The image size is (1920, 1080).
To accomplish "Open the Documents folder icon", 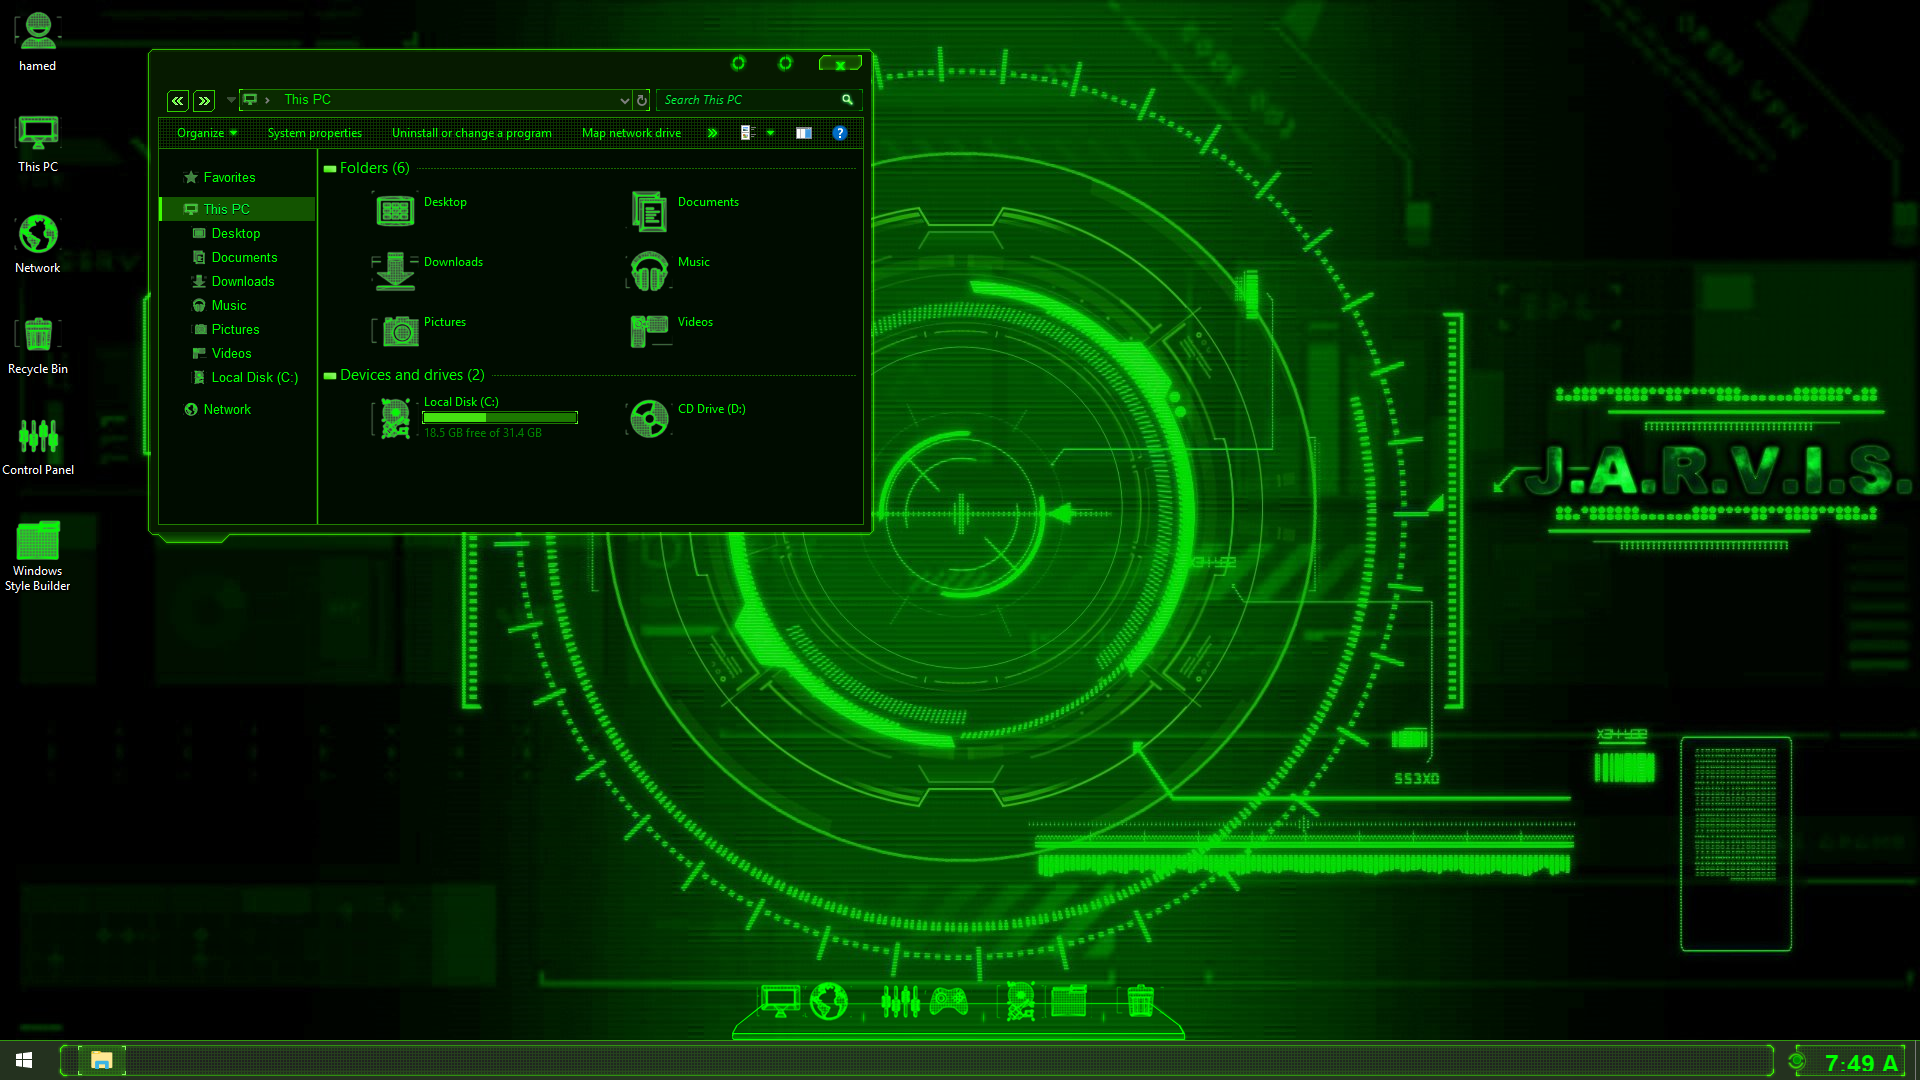I will (x=647, y=210).
